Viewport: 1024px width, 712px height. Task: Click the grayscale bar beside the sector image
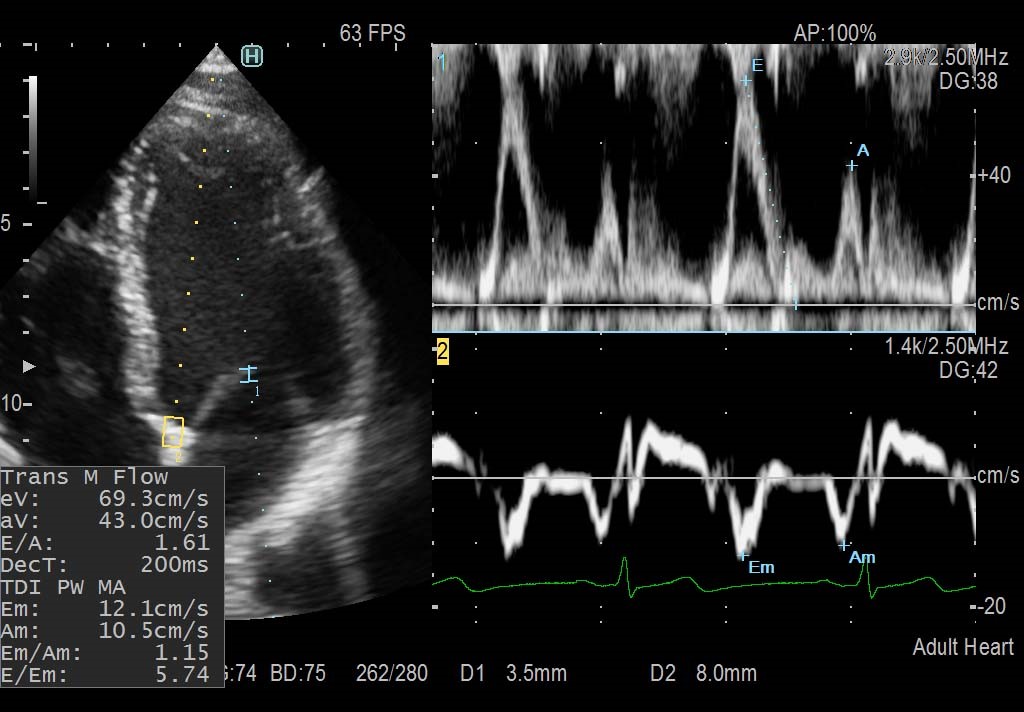pyautogui.click(x=33, y=137)
